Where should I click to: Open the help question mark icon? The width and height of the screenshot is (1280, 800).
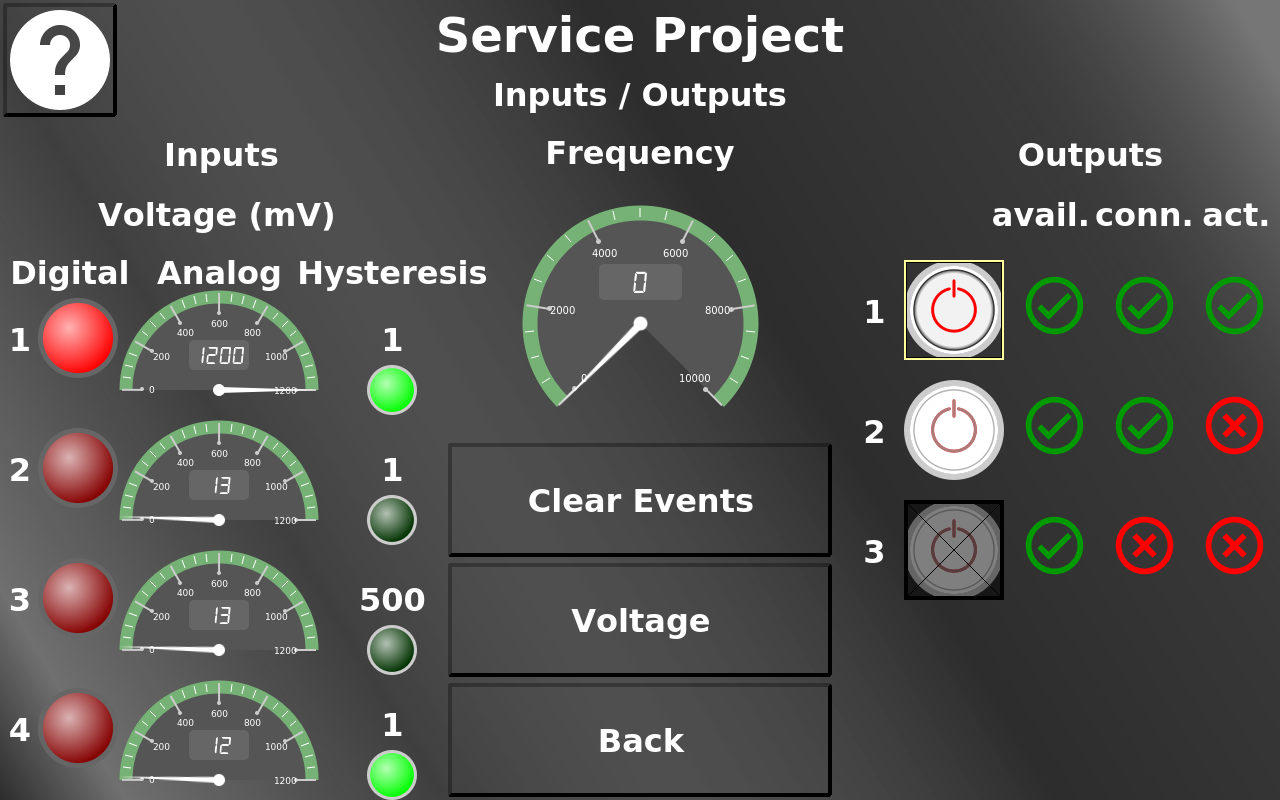tap(60, 60)
